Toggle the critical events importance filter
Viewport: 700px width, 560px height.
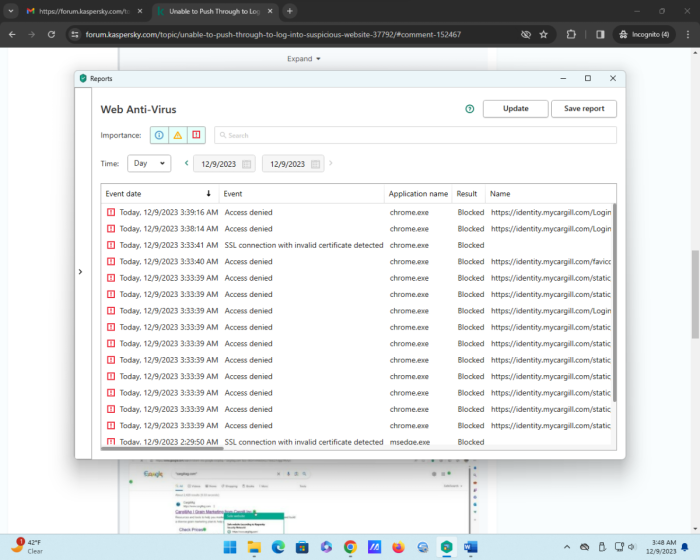[x=196, y=135]
